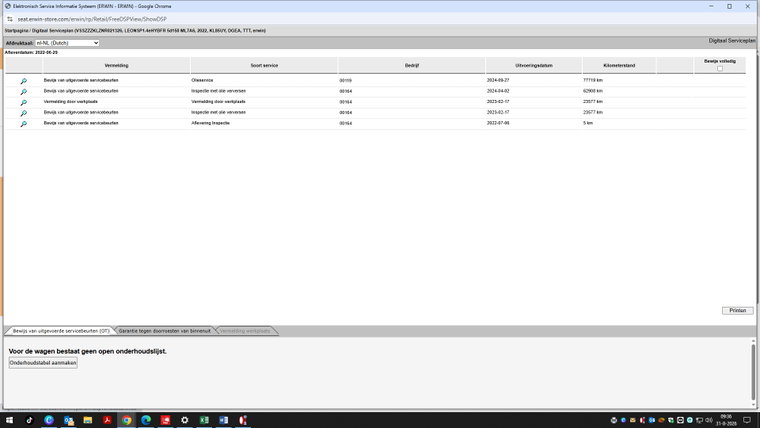Switch to Garantie tegen doorroesten van binnenuit tab
This screenshot has height=428, width=760.
tap(164, 331)
